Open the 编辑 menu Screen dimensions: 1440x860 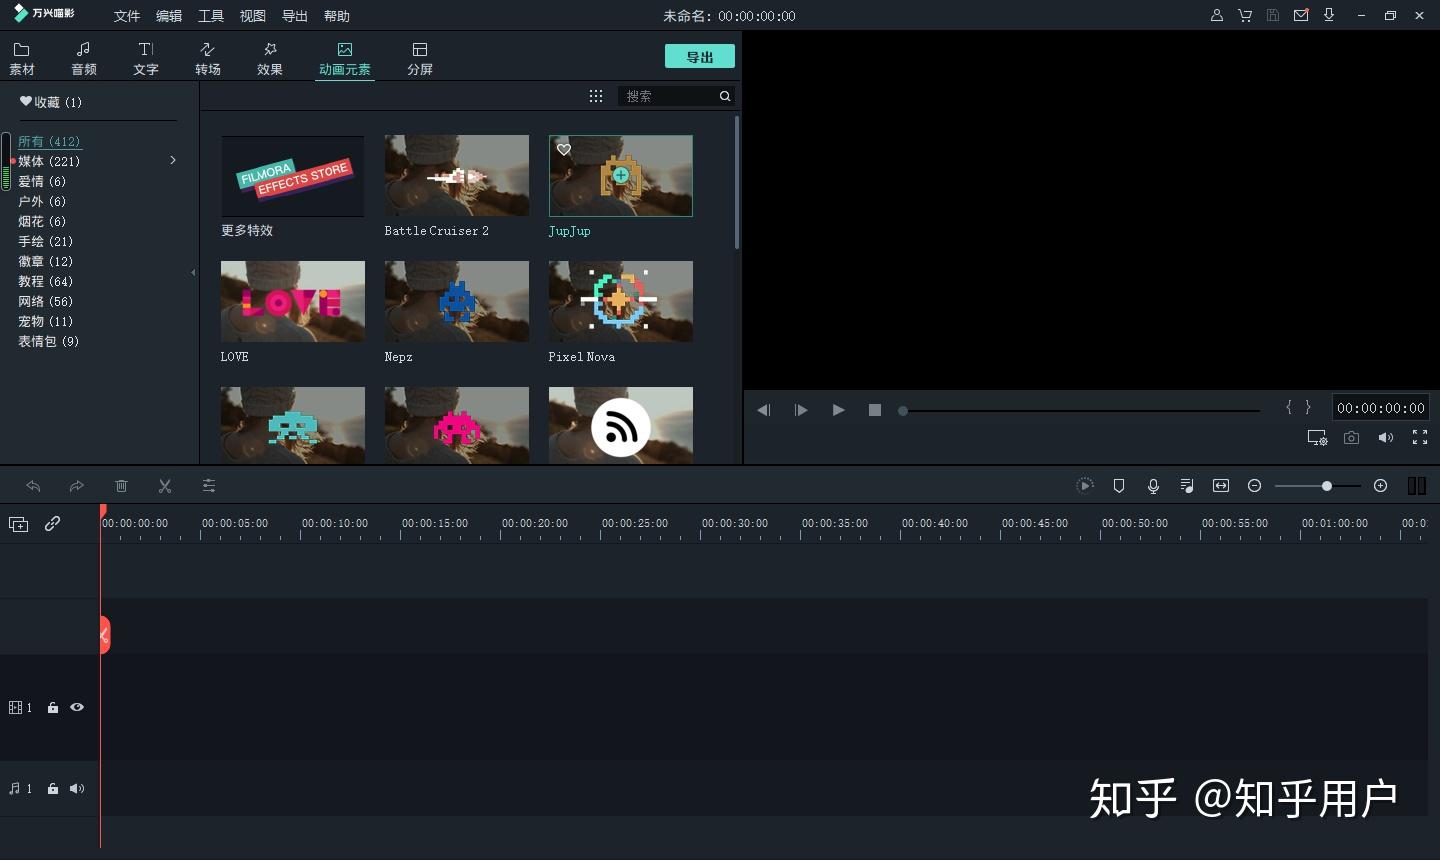tap(169, 16)
